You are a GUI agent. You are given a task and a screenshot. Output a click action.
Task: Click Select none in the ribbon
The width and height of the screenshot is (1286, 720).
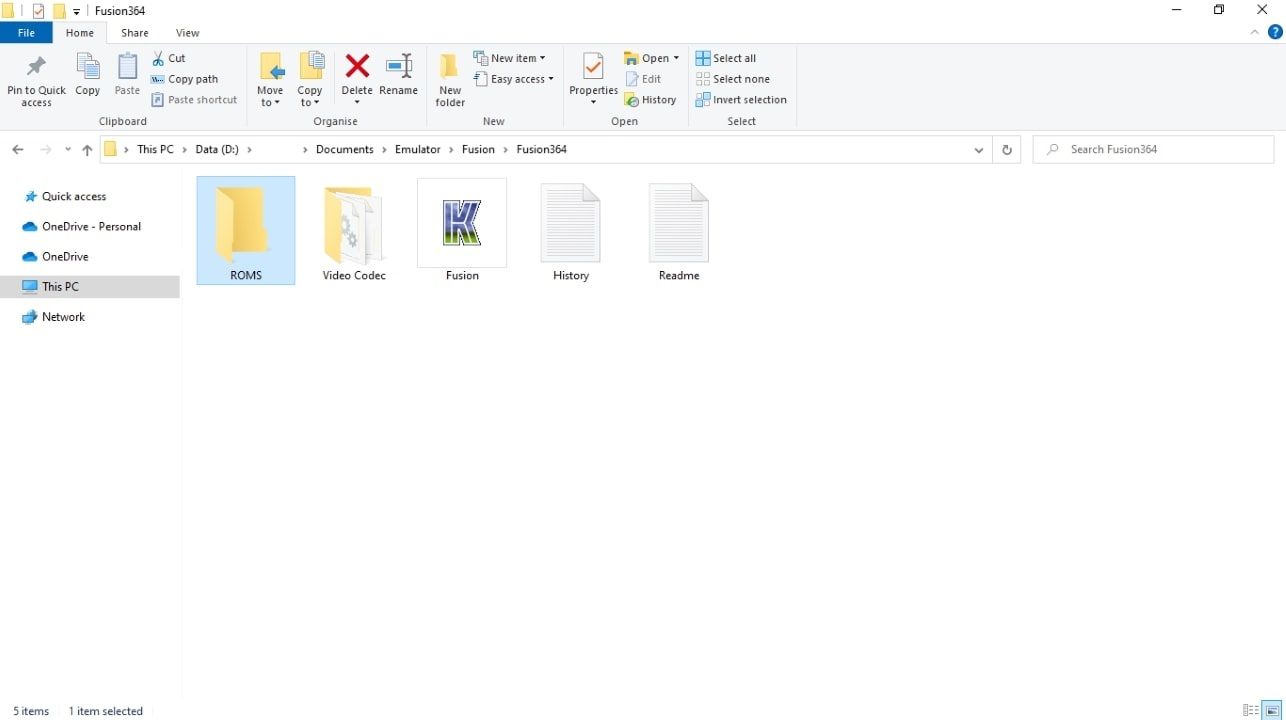[x=733, y=79]
